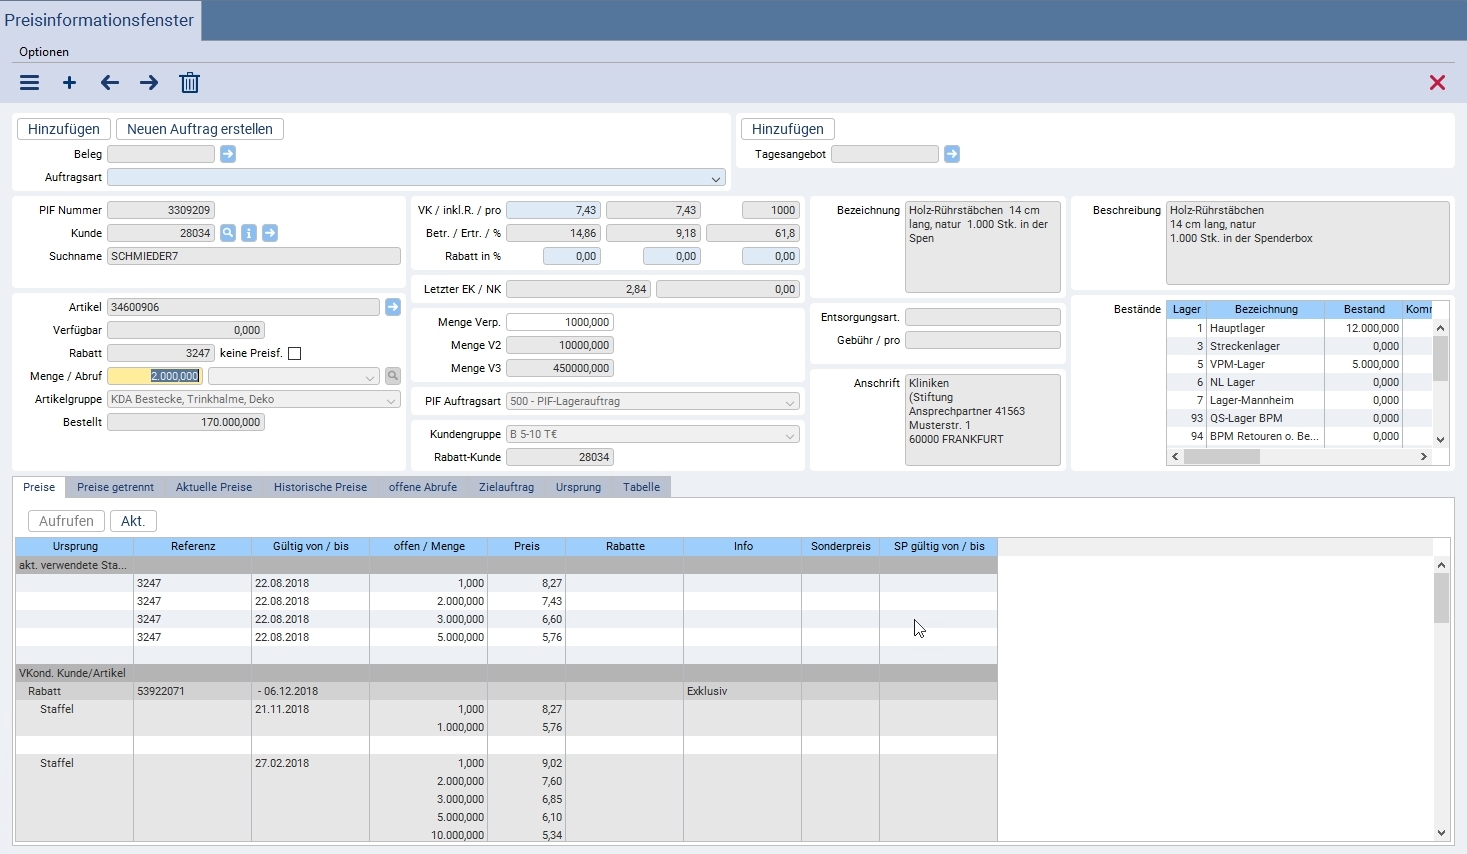Click the plus icon to add new entry
This screenshot has width=1467, height=854.
coord(69,83)
